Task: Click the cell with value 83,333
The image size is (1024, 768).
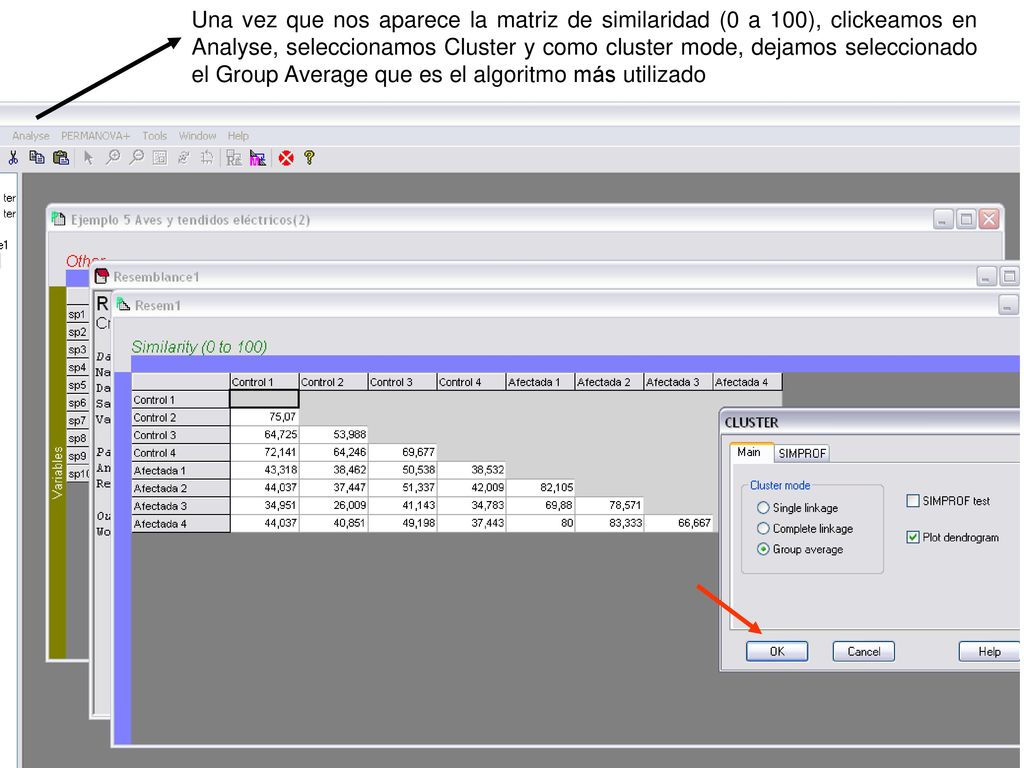Action: pos(609,522)
